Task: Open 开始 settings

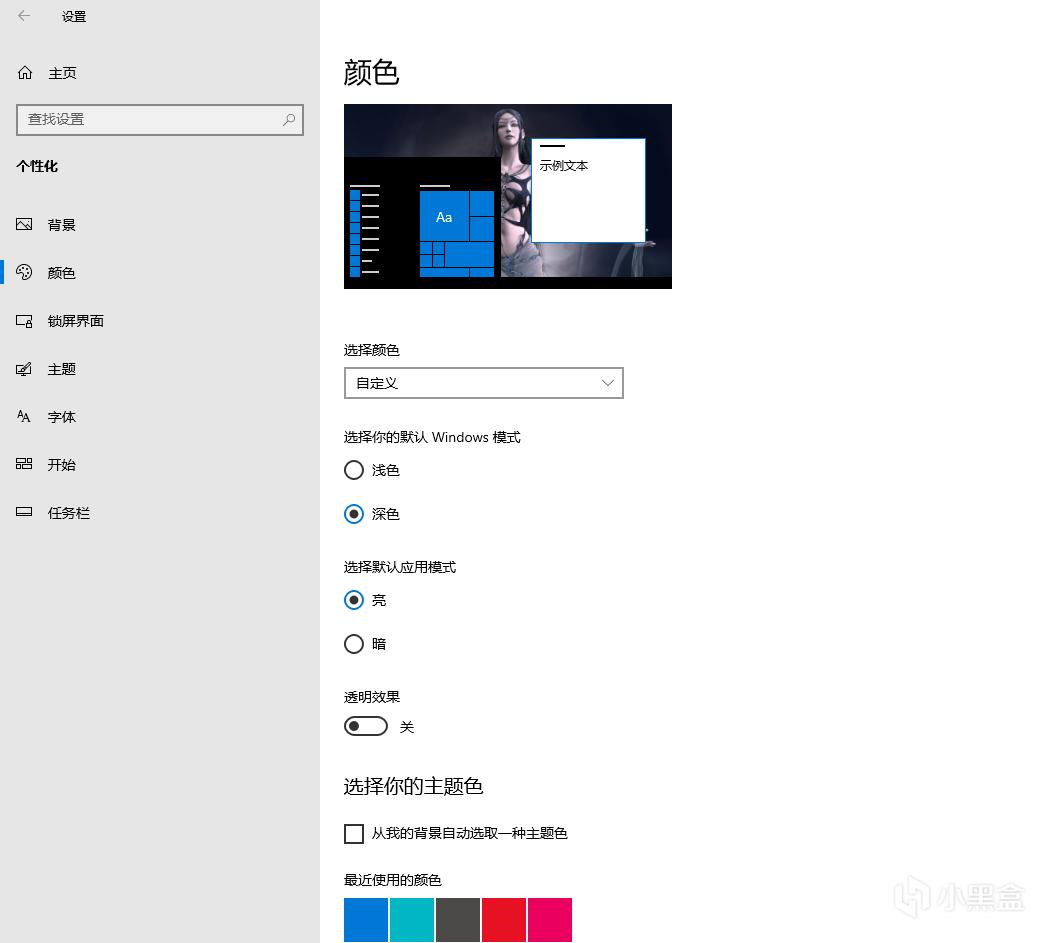Action: click(x=160, y=464)
